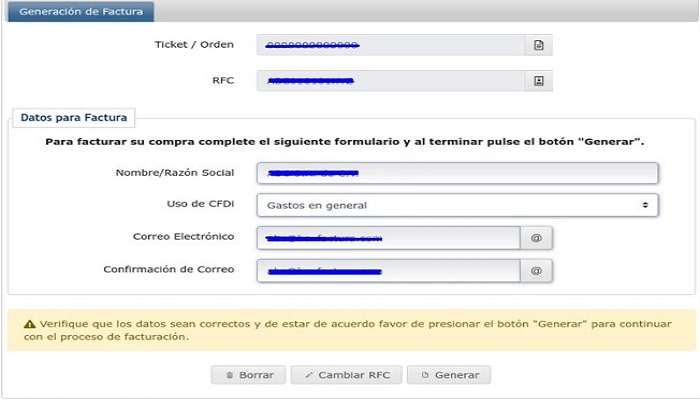700x400 pixels.
Task: Click the Generar button
Action: 449,375
